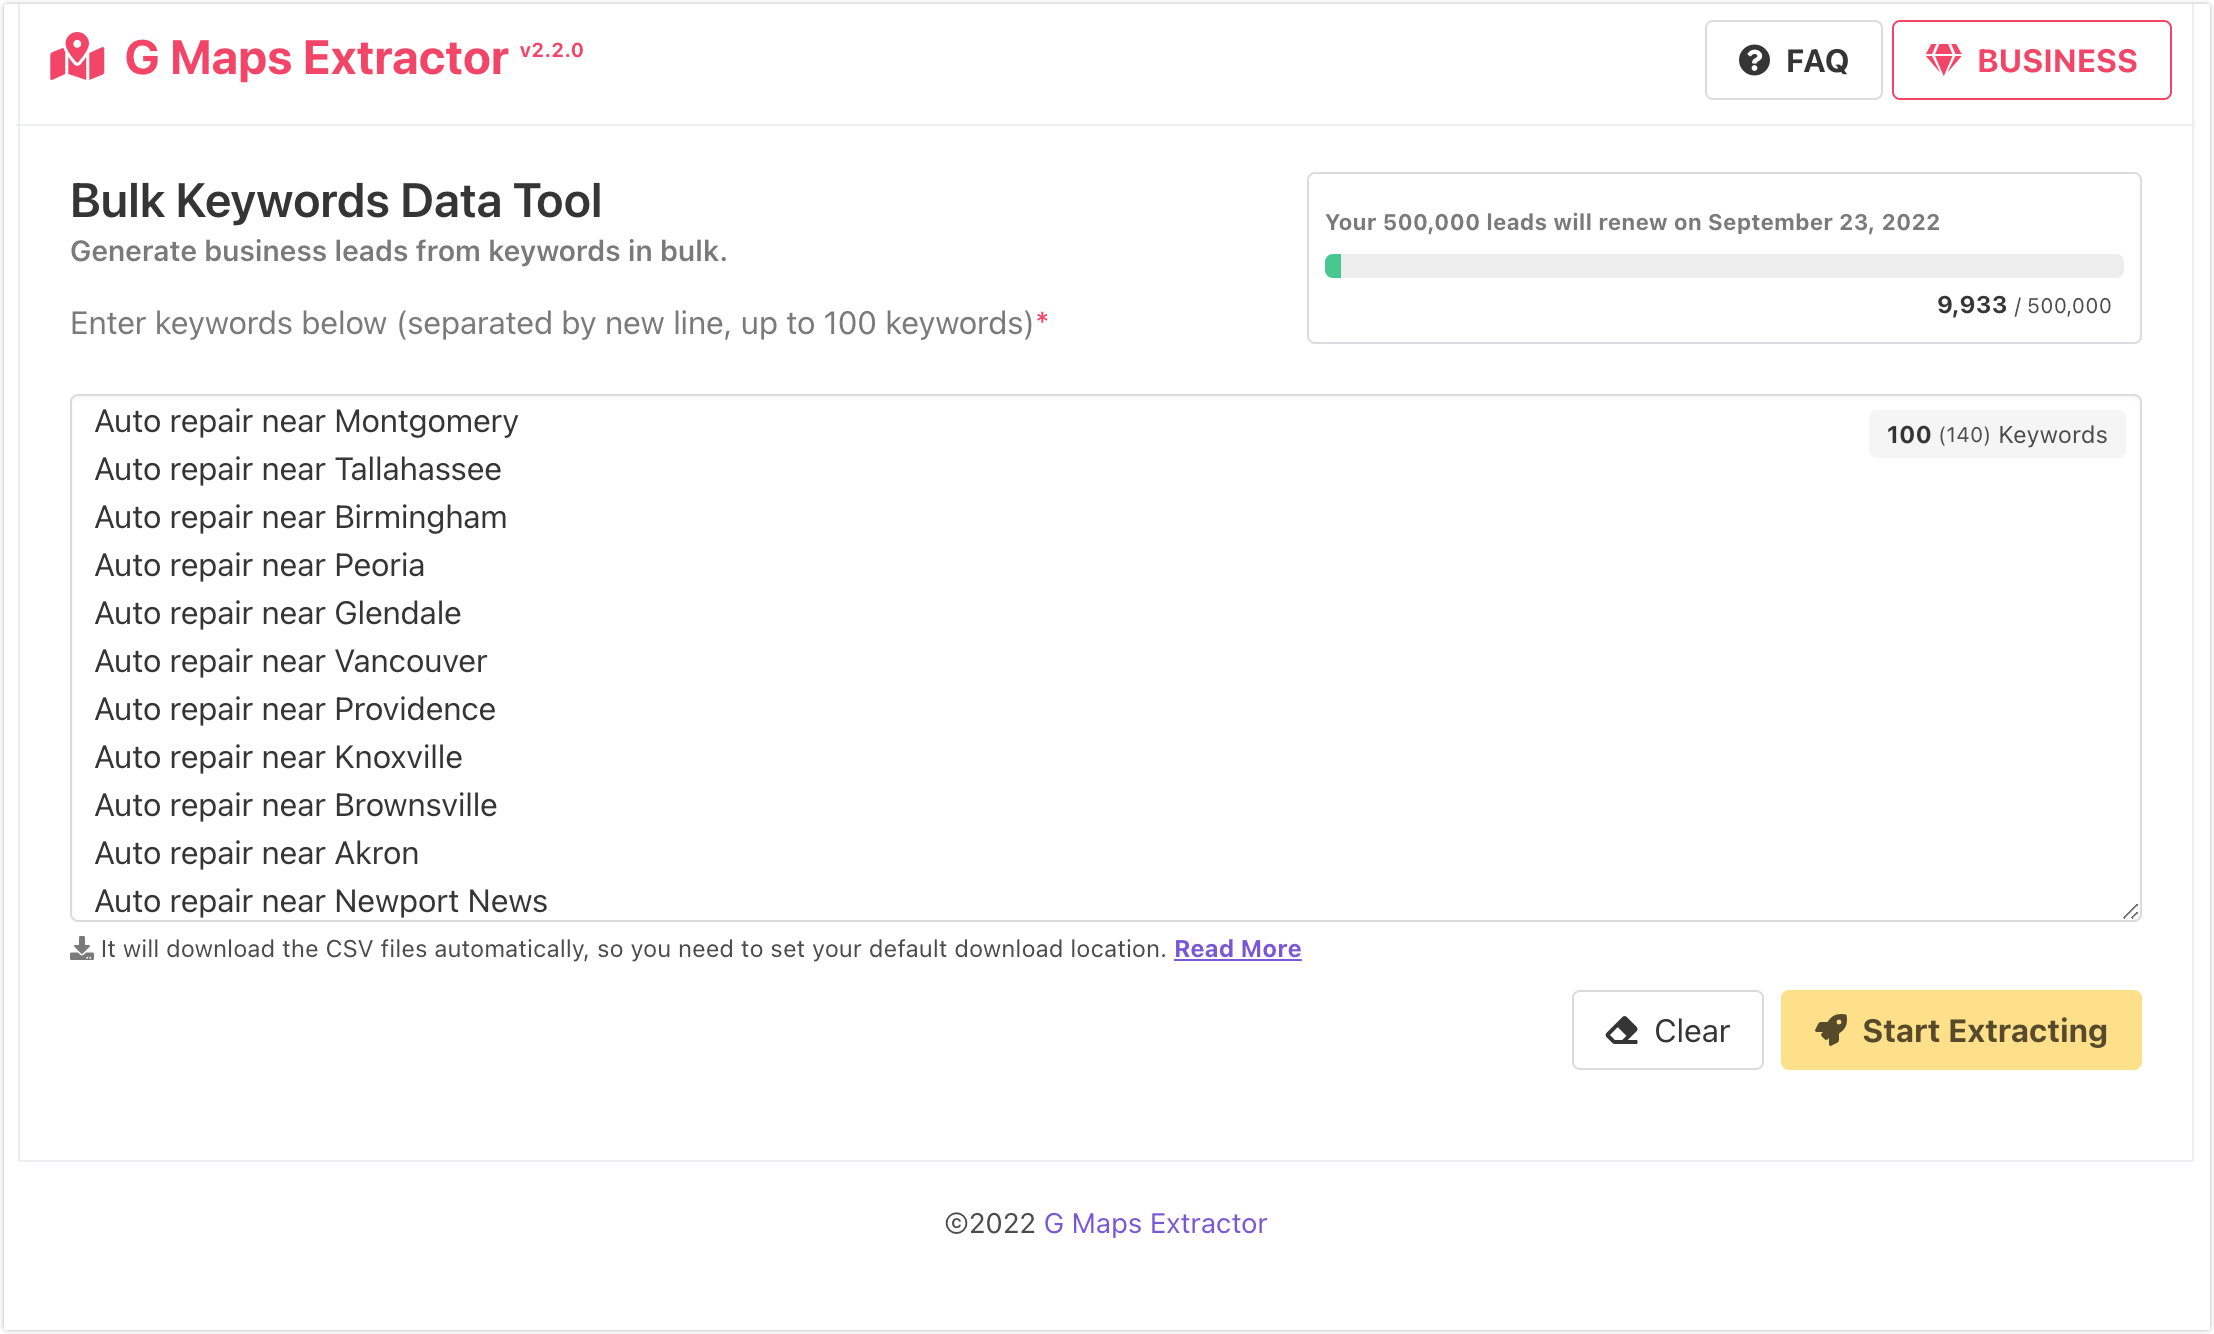This screenshot has width=2214, height=1334.
Task: Click on 'Auto repair near Vancouver' keyword line
Action: [290, 661]
